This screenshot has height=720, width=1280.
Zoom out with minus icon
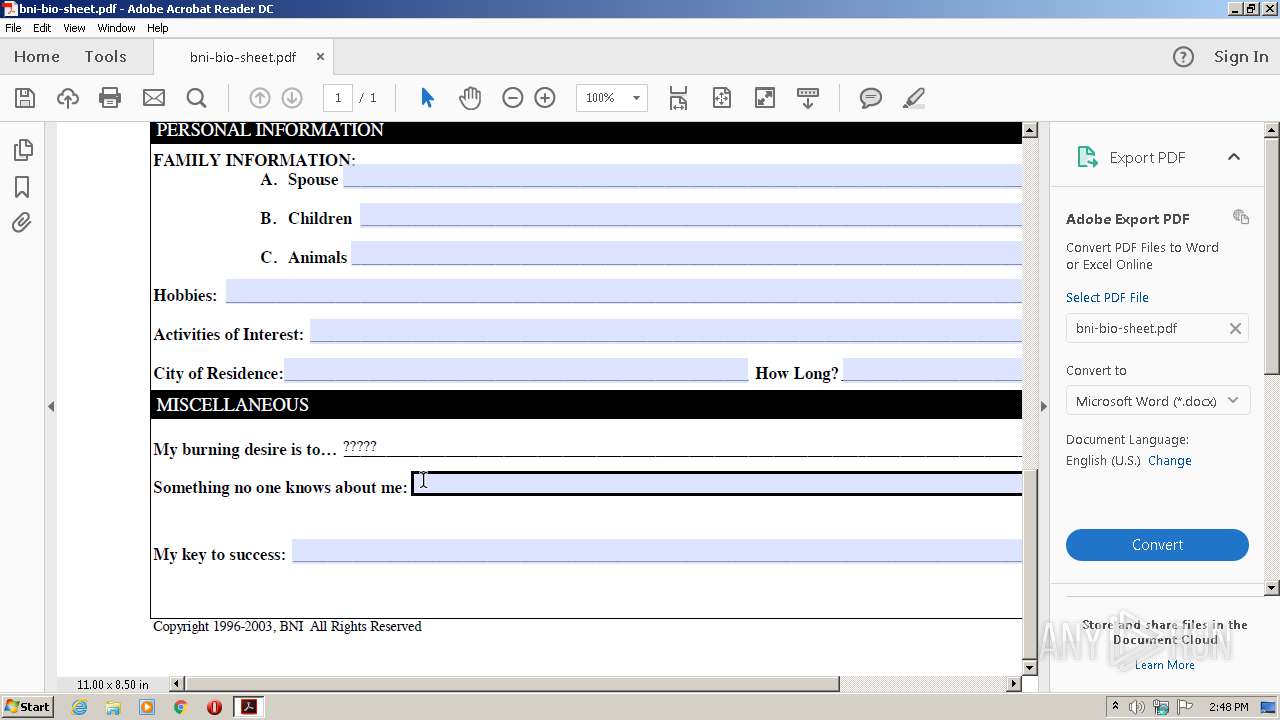(513, 98)
